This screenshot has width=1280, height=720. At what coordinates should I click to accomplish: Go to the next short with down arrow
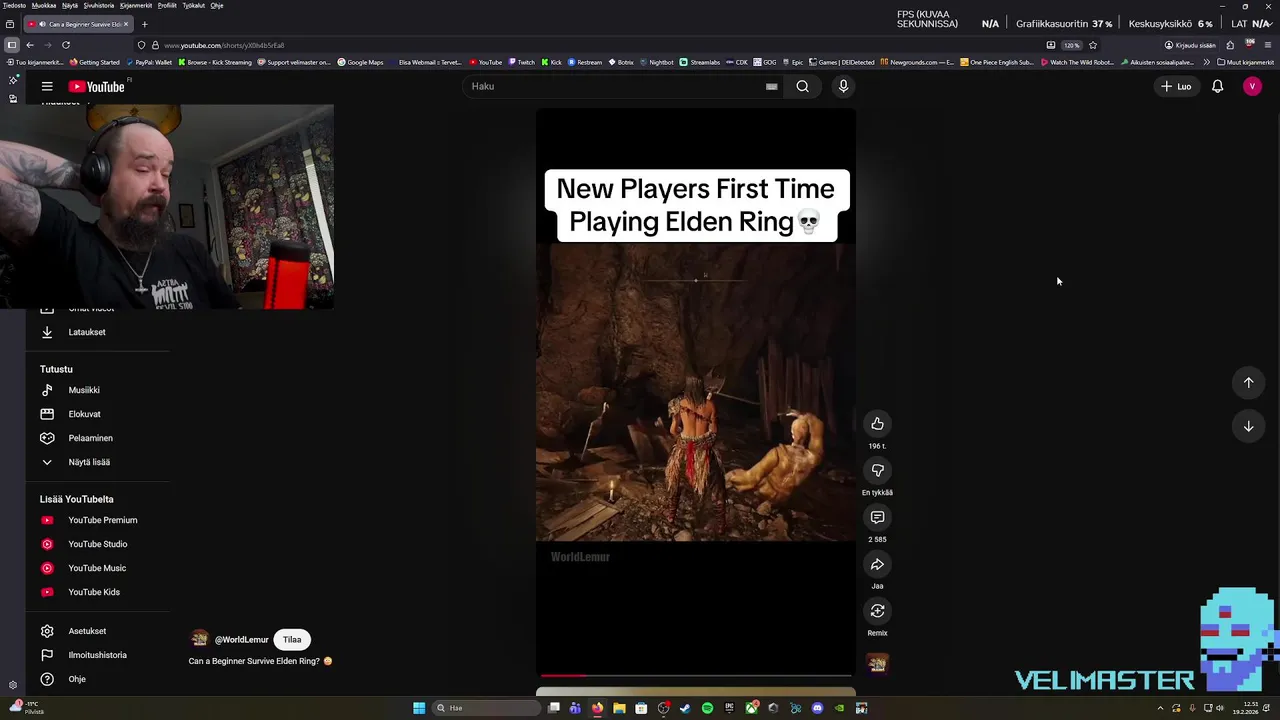[x=1248, y=426]
